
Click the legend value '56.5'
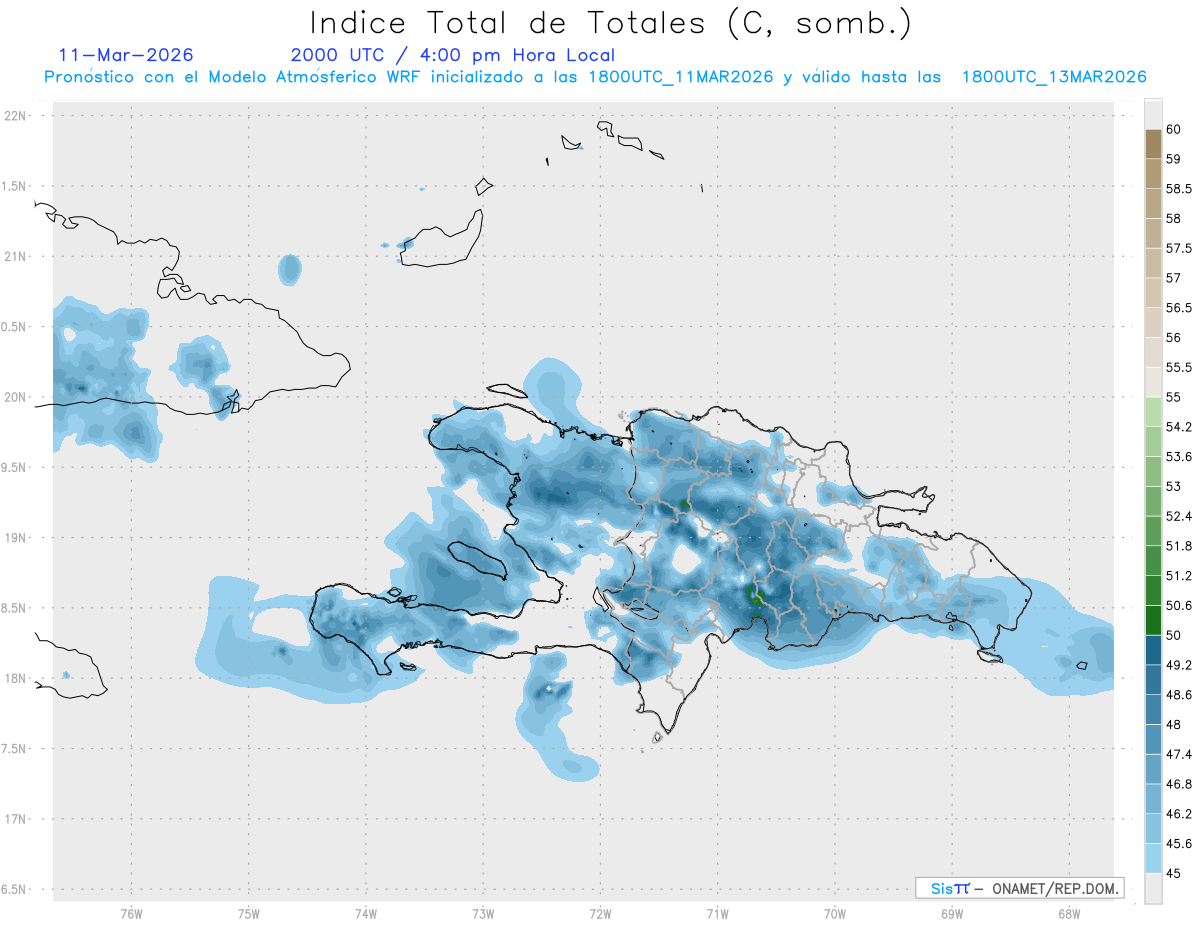coord(1178,308)
